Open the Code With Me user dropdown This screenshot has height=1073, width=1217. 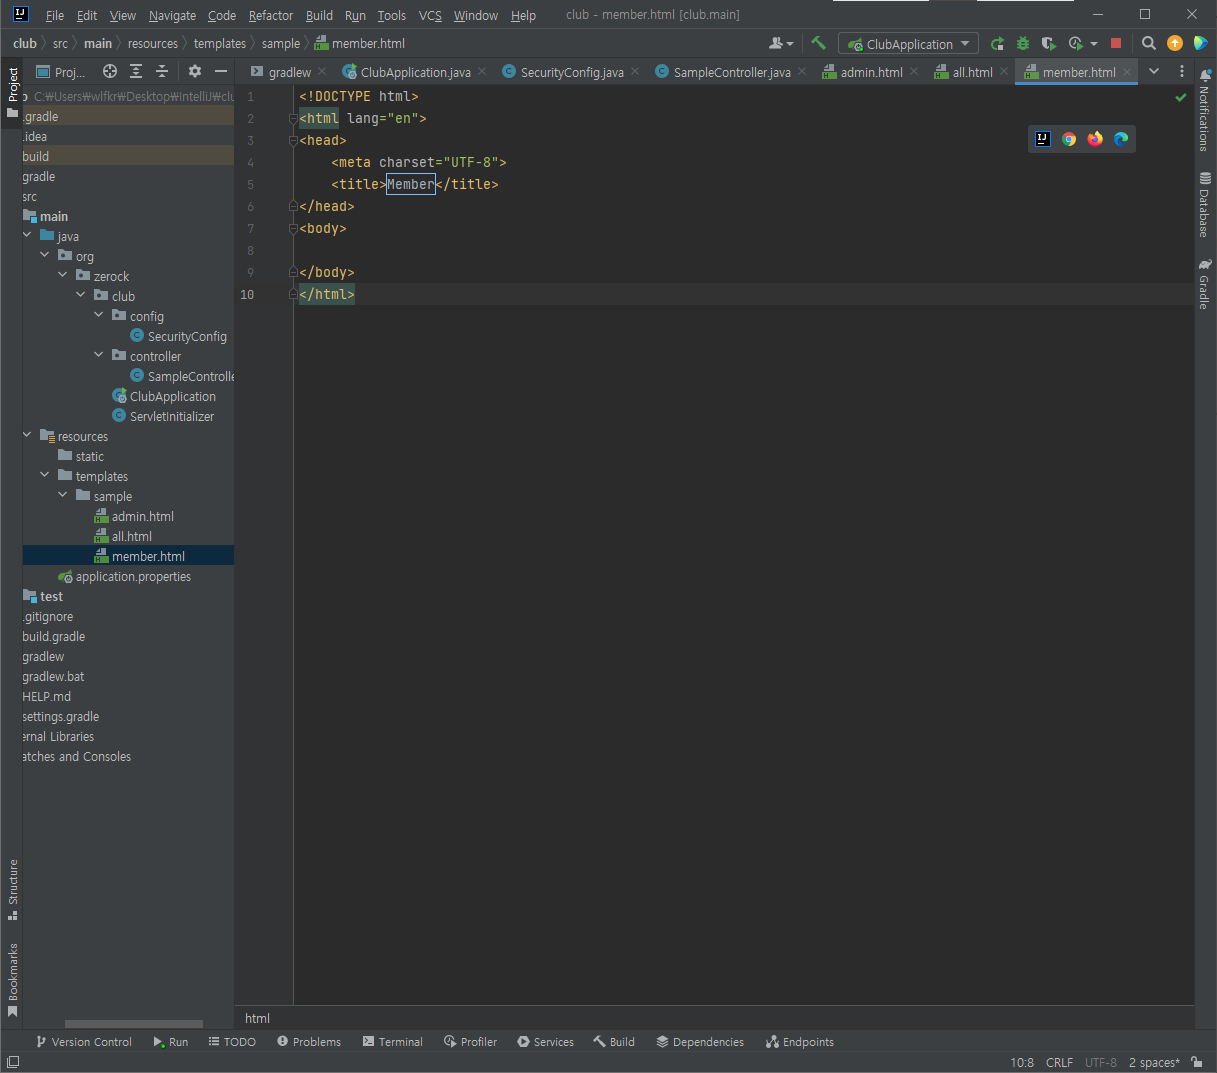(x=781, y=44)
